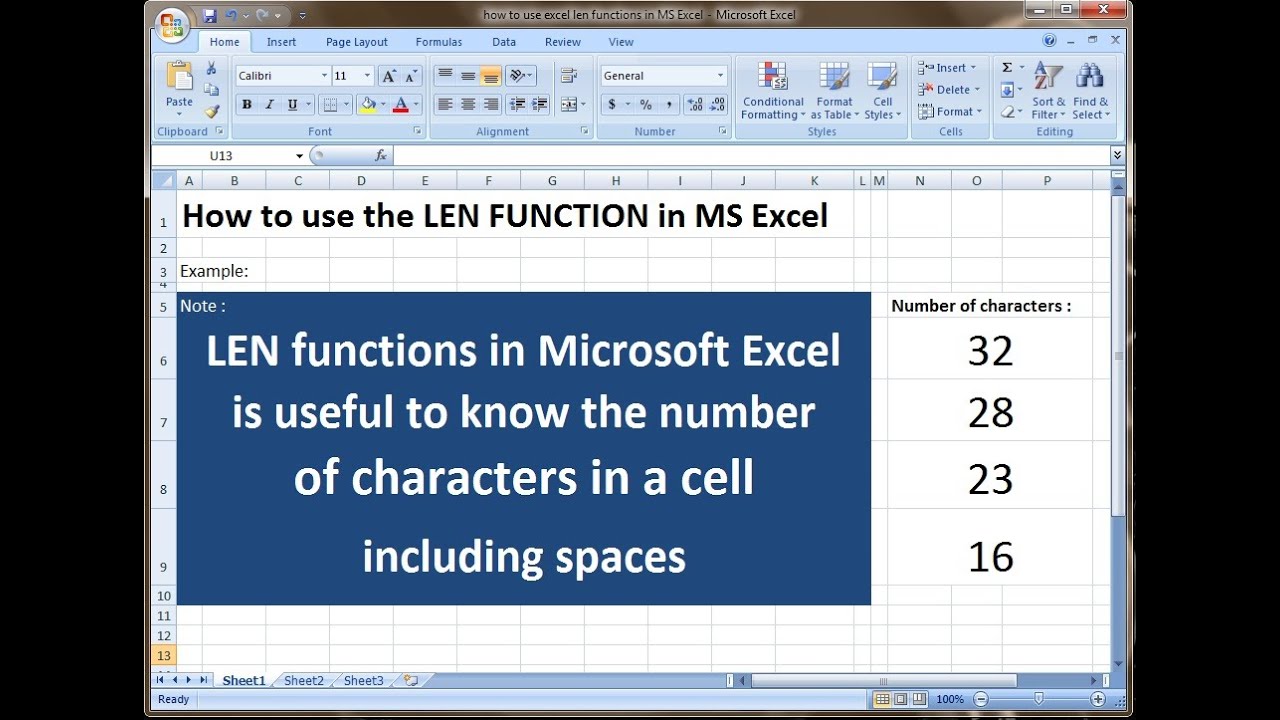The image size is (1280, 720).
Task: Open the Data ribbon tab
Action: pos(504,42)
